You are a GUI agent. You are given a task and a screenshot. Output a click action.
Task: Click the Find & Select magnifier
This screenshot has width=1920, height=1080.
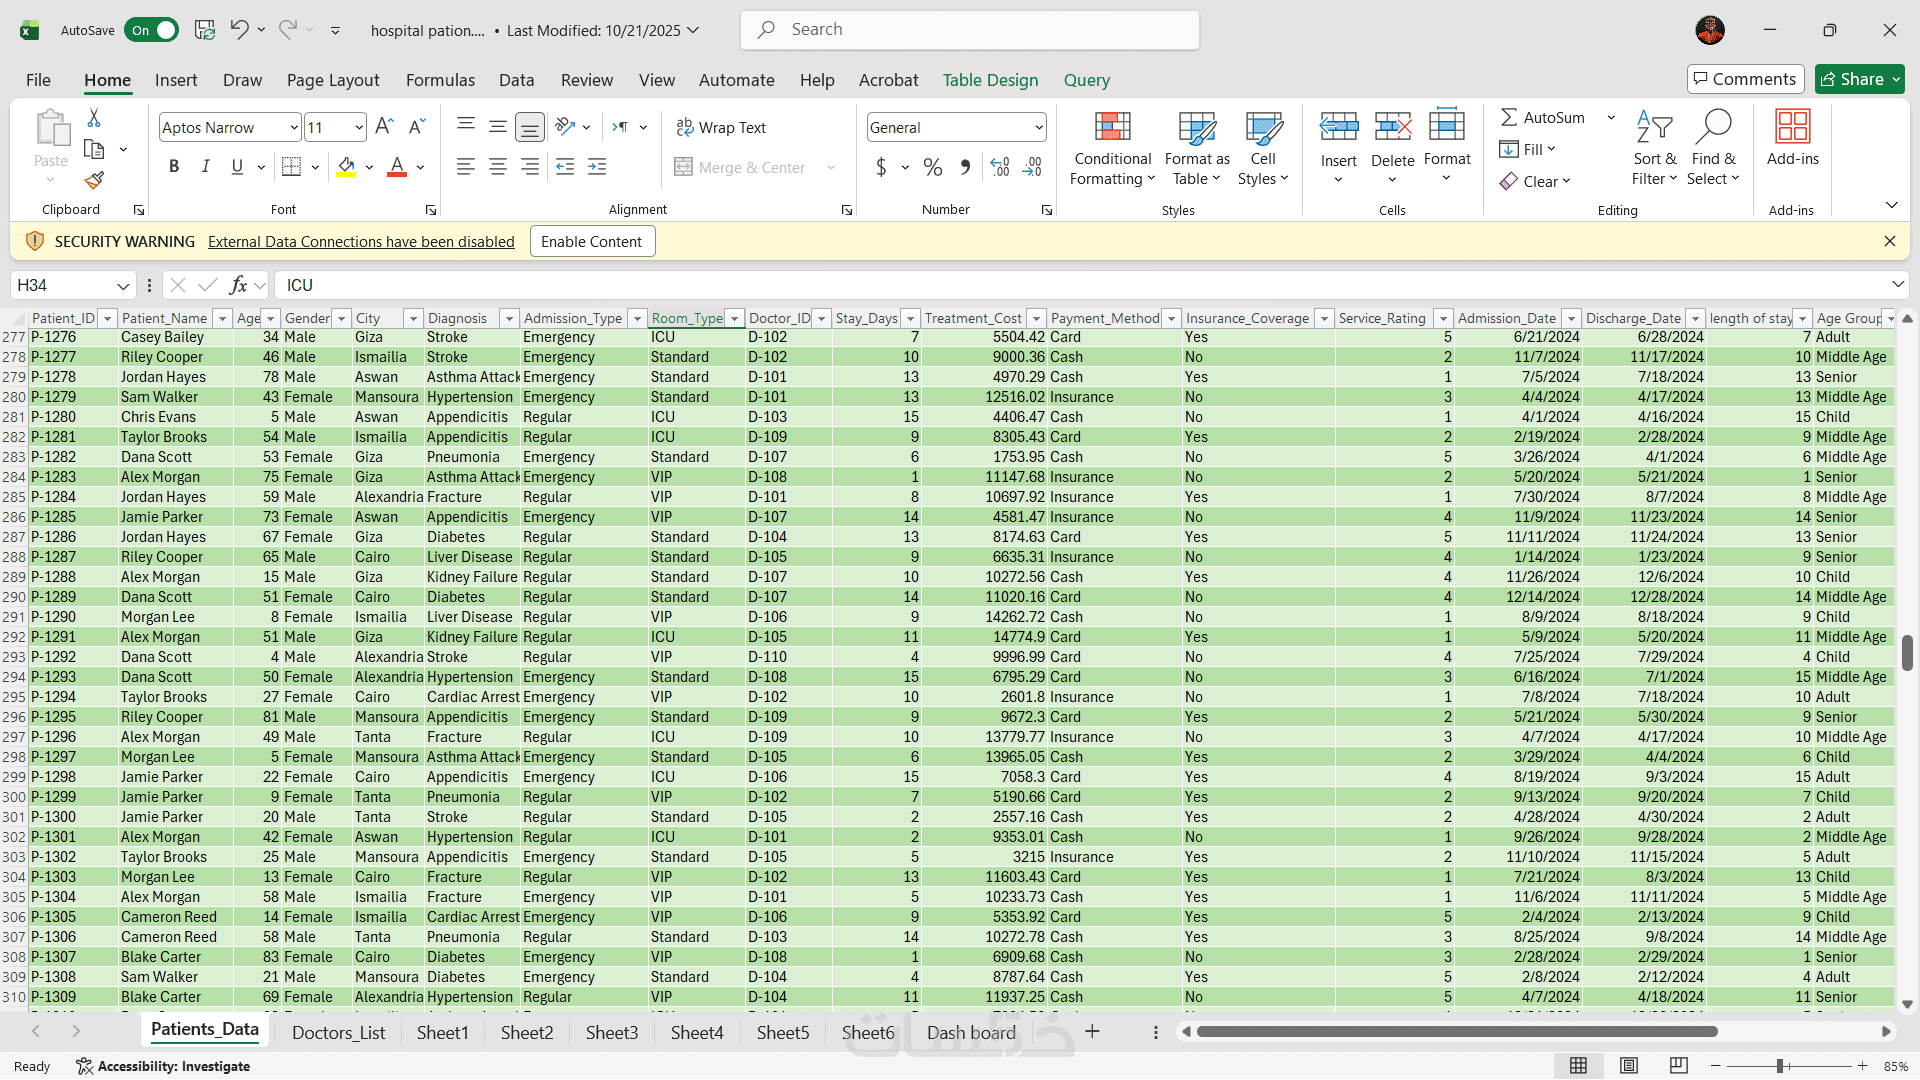pos(1714,128)
